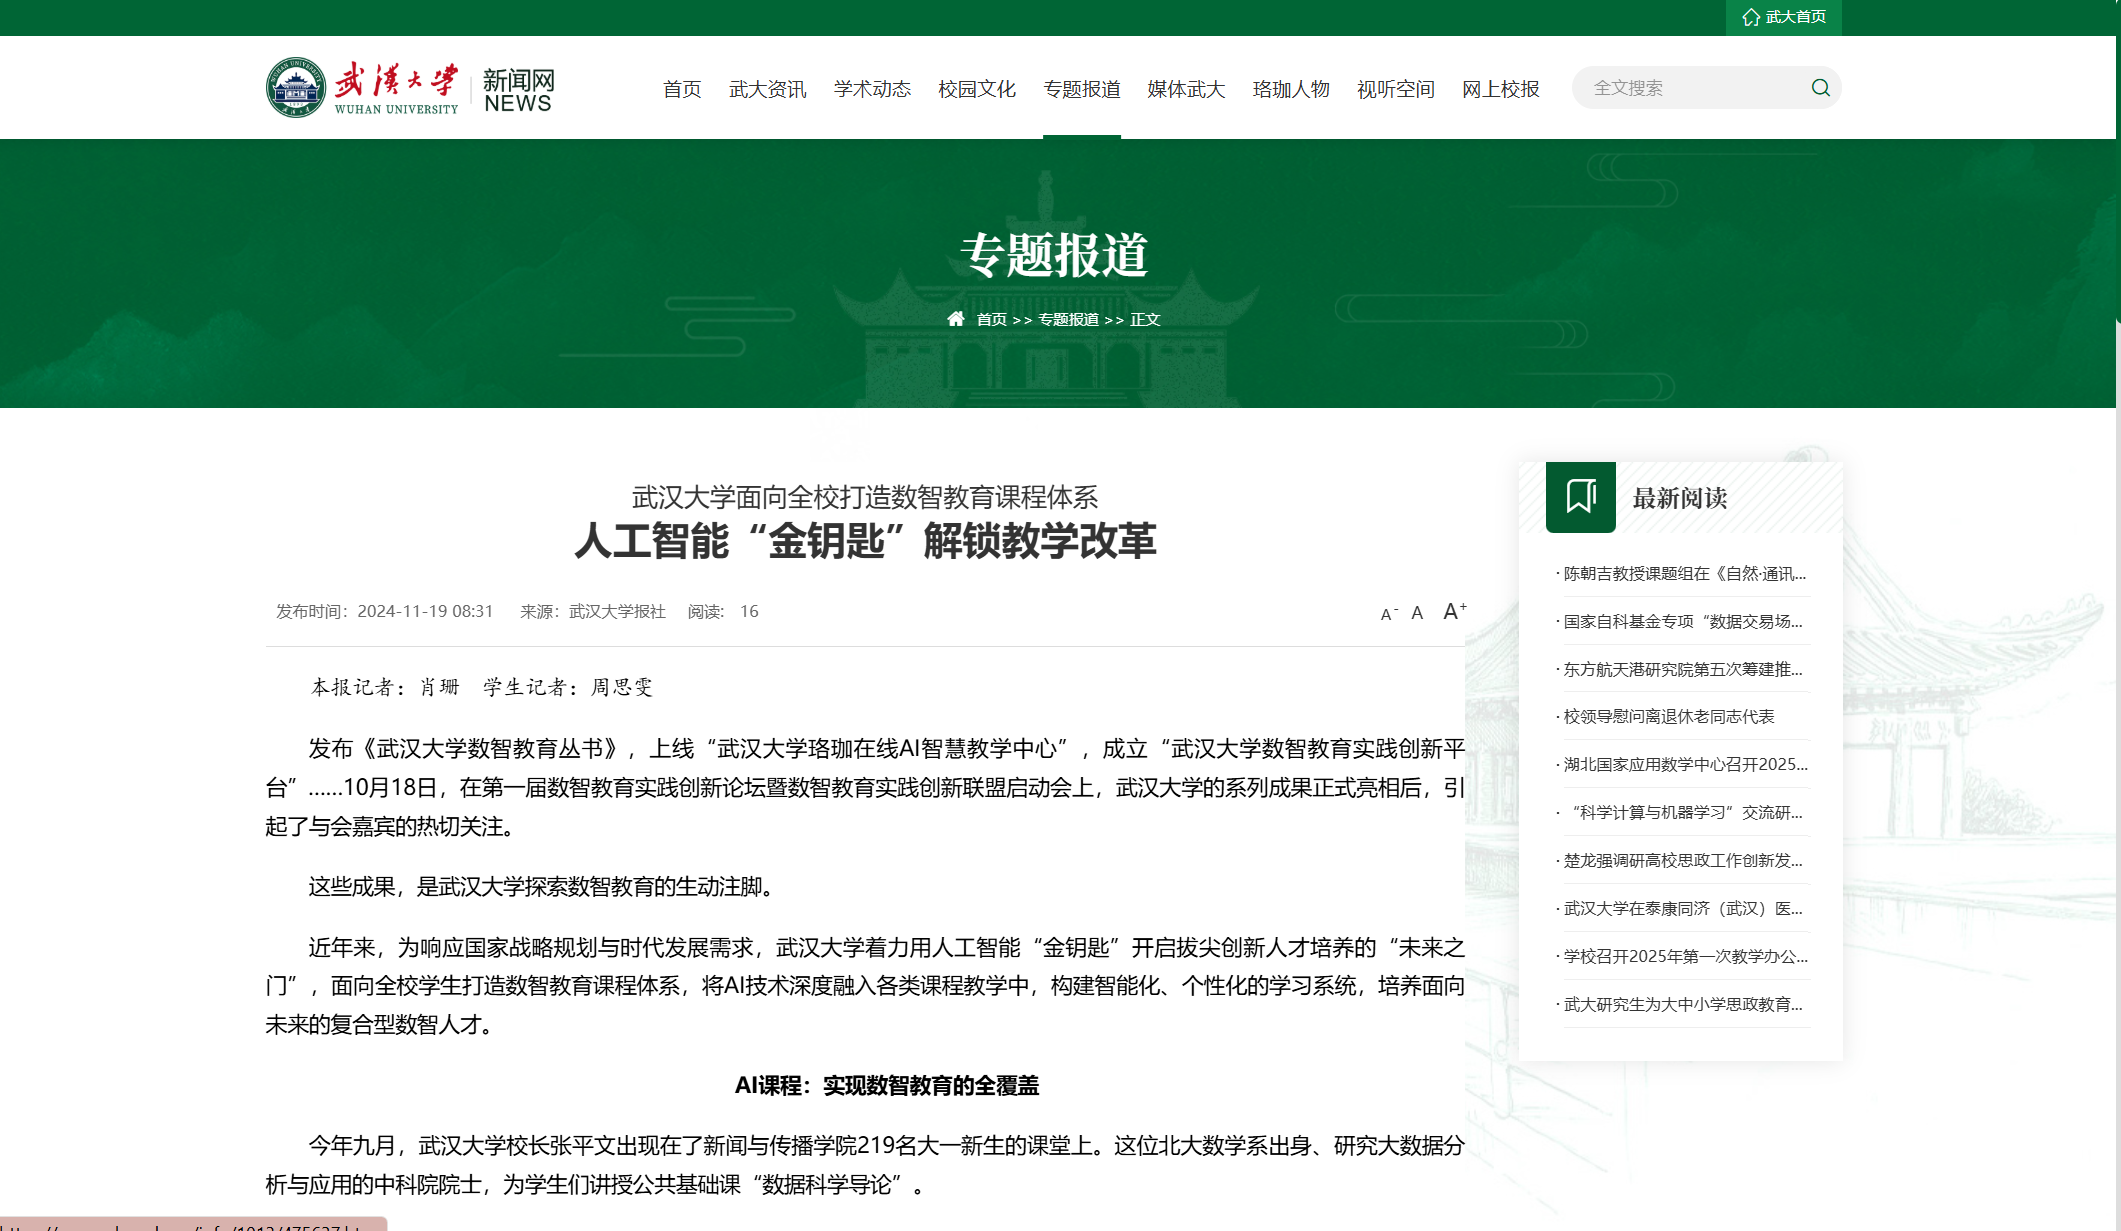
Task: Open the 学术动态 menu
Action: (872, 89)
